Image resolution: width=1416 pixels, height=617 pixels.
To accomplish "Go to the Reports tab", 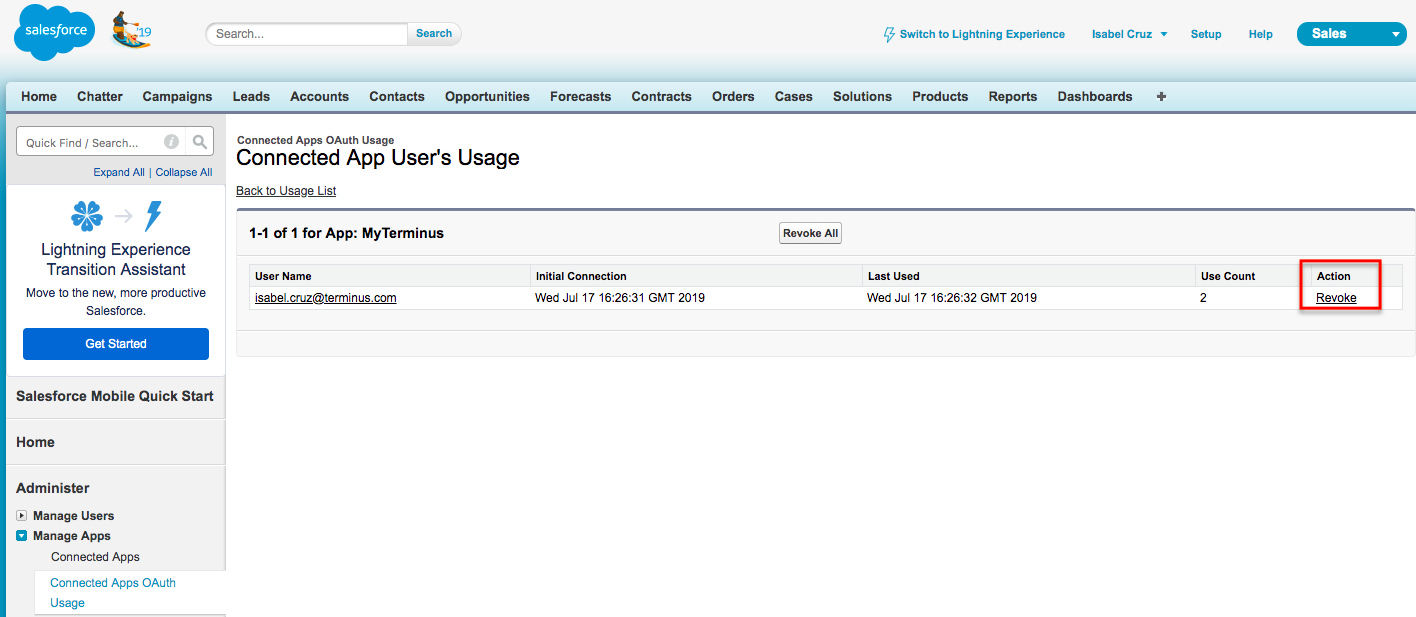I will 1012,97.
